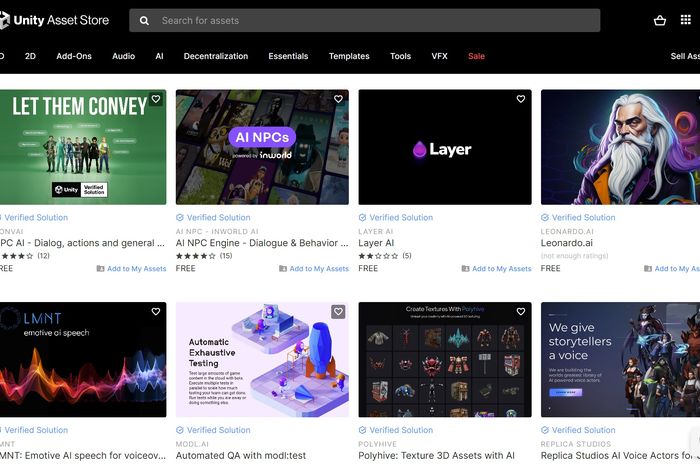Open the Leonardo.ai wizard thumbnail
Screen dimensions: 700x465
[x=621, y=147]
